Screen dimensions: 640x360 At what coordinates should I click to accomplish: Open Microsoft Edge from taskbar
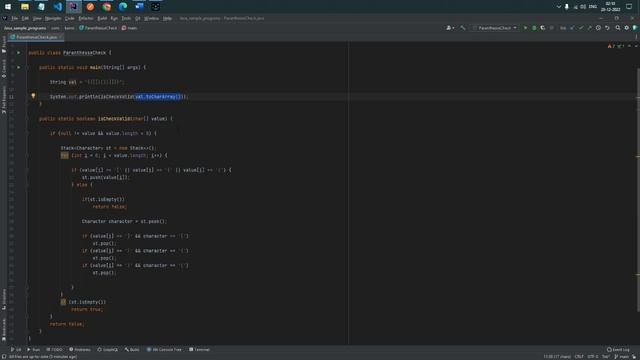[123, 7]
